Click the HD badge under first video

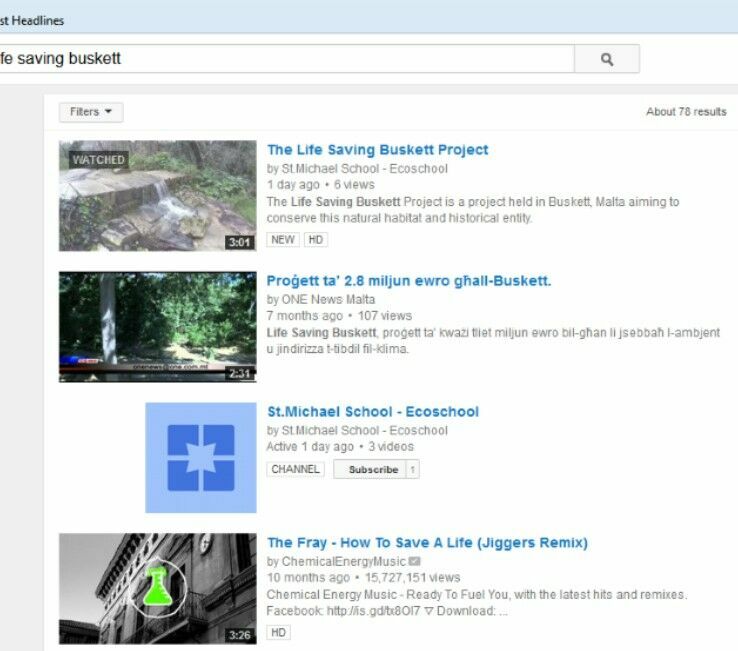pos(316,240)
